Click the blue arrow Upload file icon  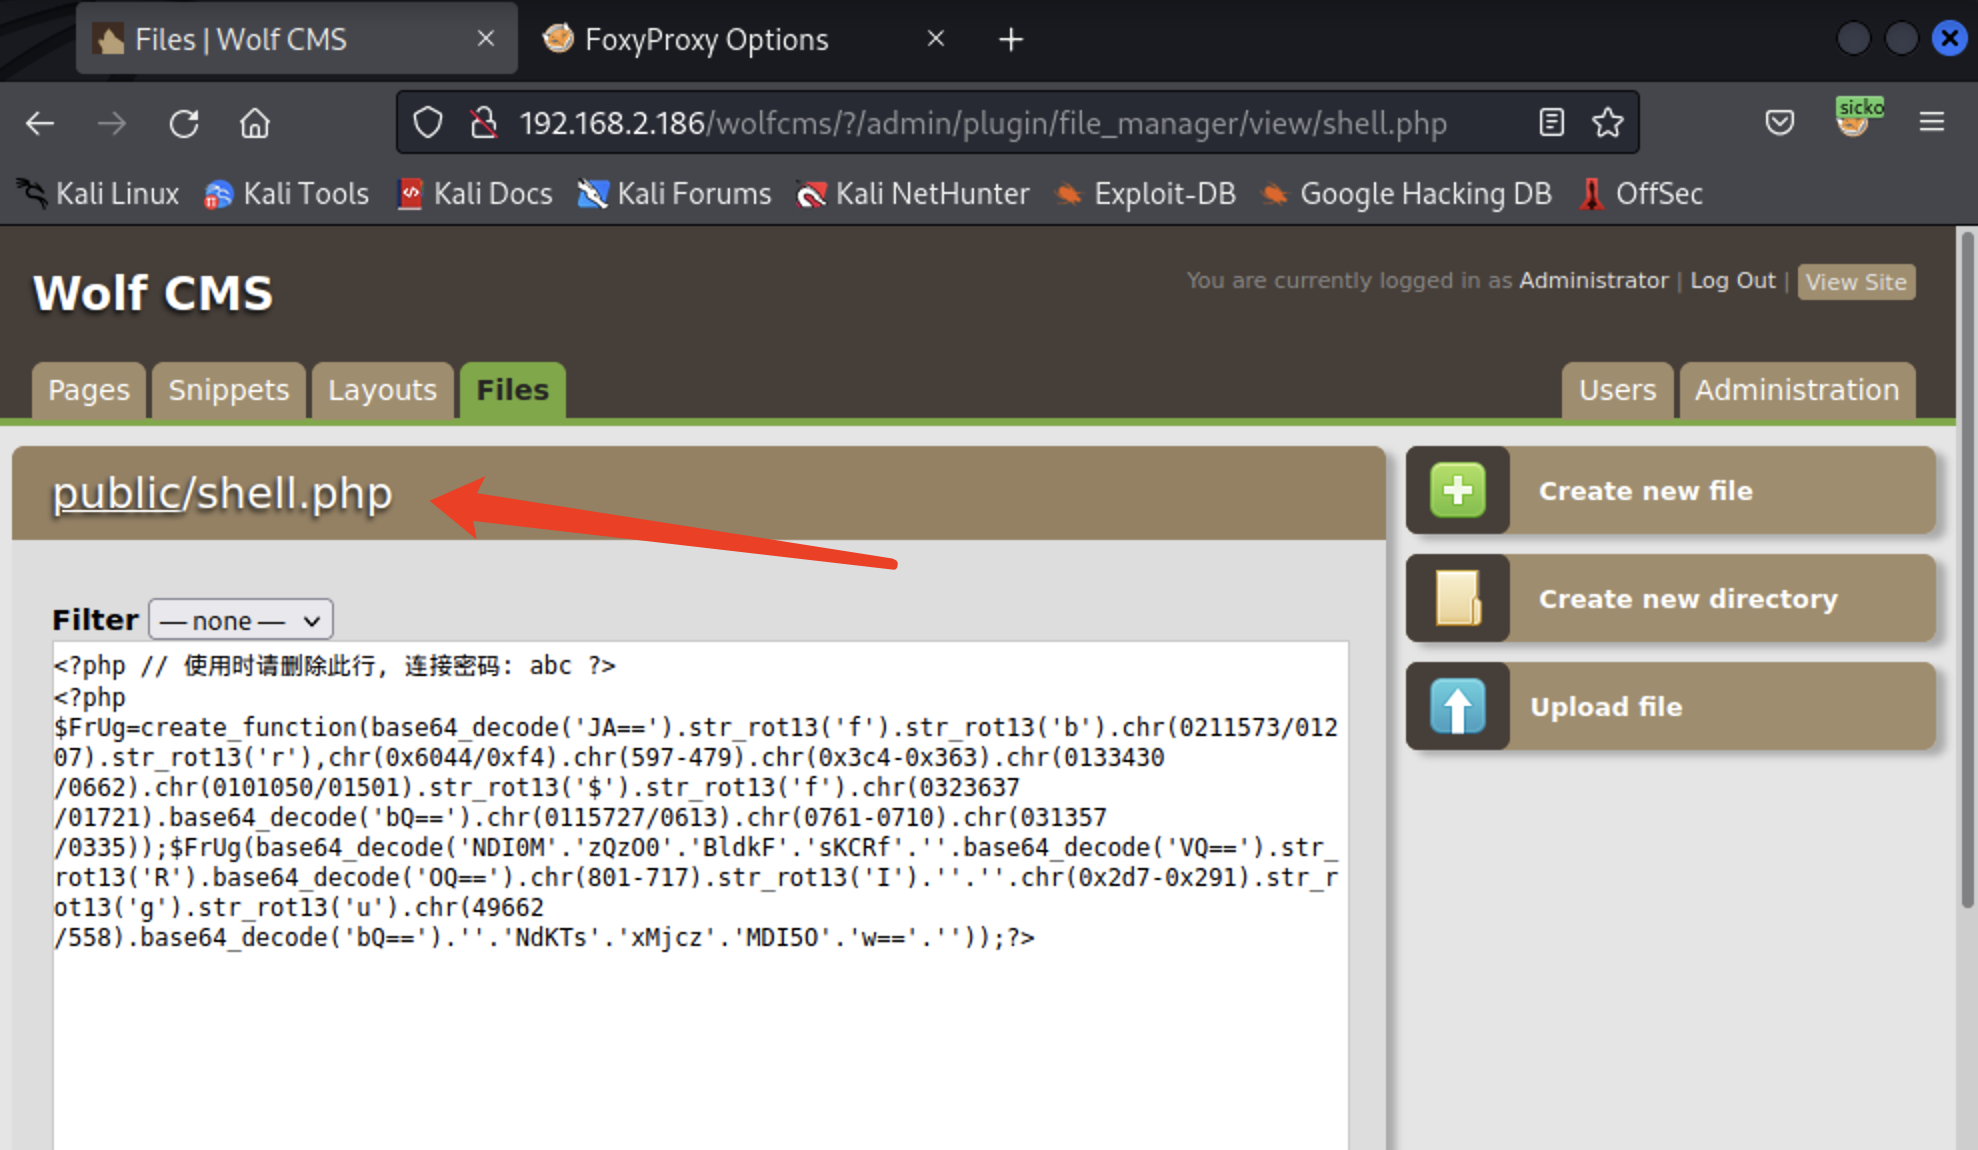(x=1457, y=706)
